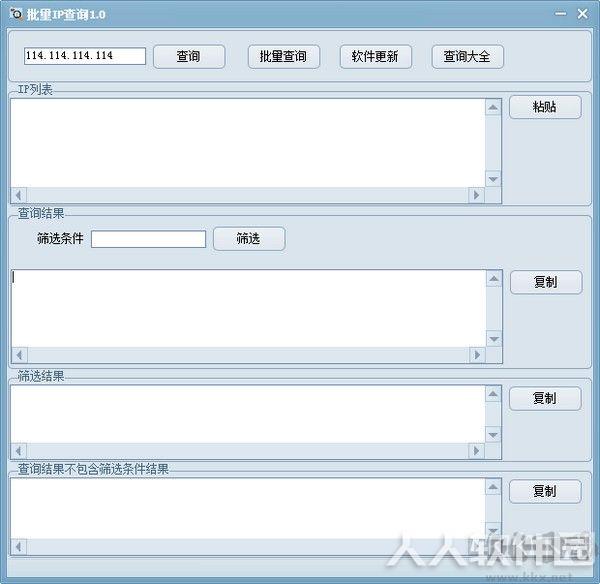
Task: Paste IPs with the 粘贴 button
Action: [x=545, y=107]
